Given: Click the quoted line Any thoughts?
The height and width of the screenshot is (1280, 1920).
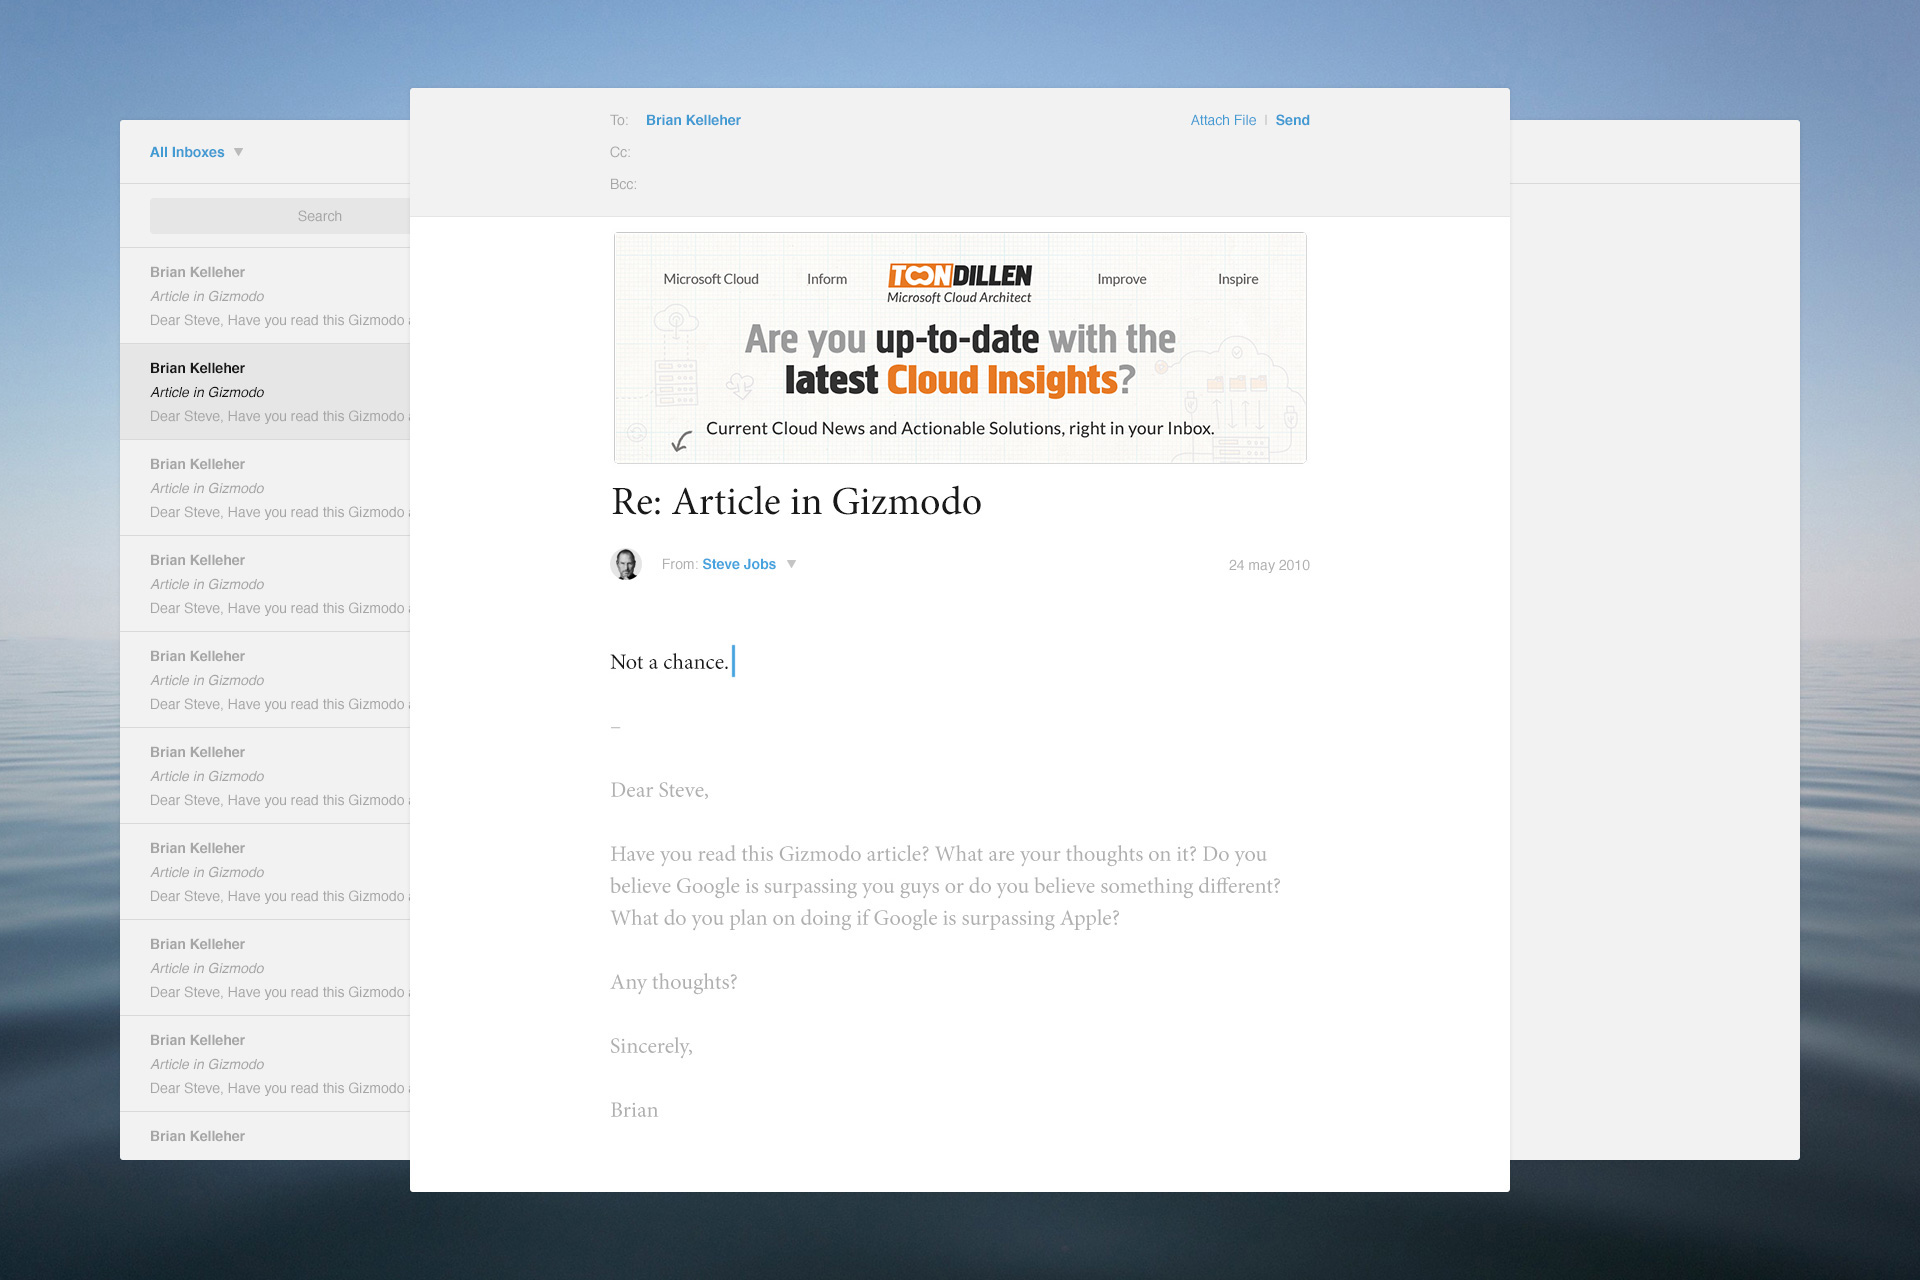Looking at the screenshot, I should (673, 982).
